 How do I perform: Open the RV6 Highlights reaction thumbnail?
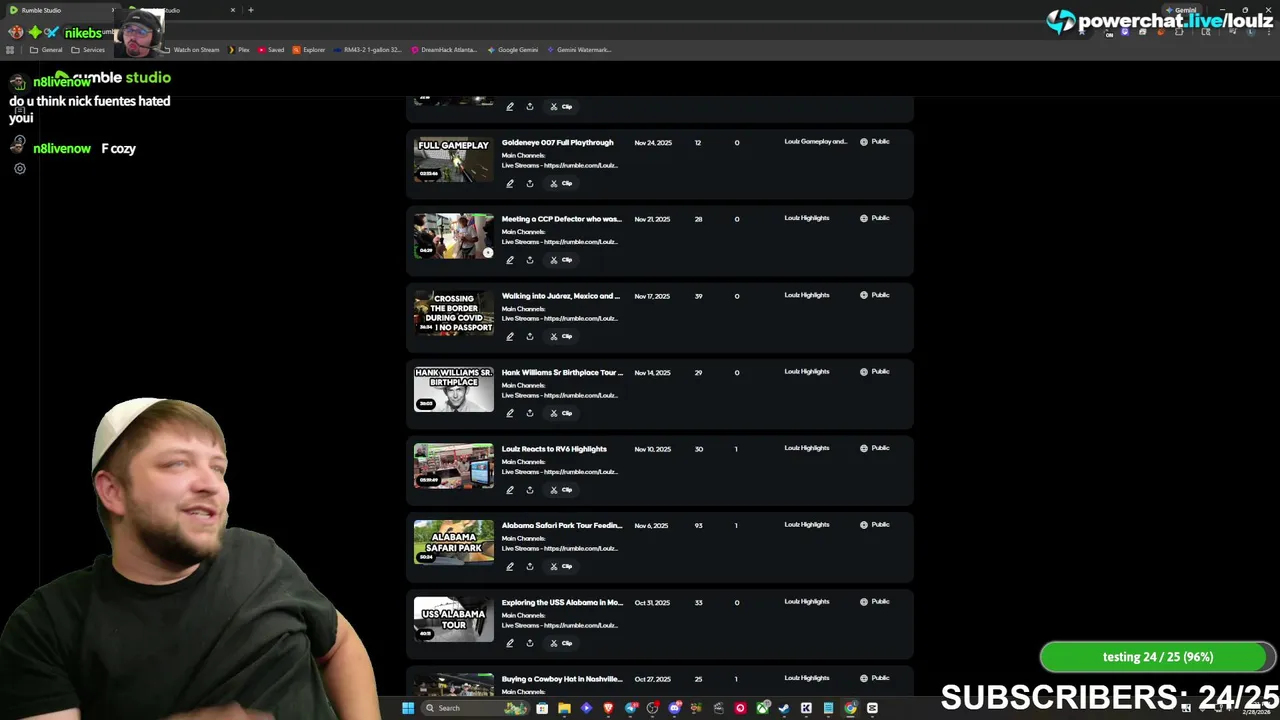(454, 466)
